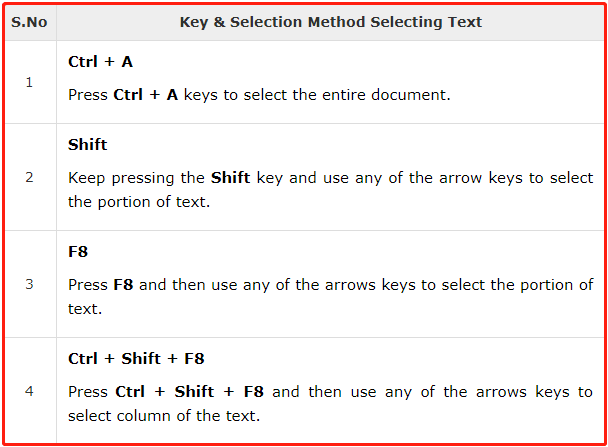Click the bold Ctrl + Shift + F8 heading

(x=136, y=359)
